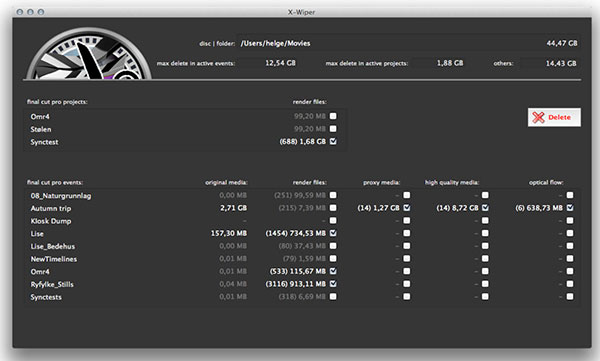Select the Kiosk Dump event name
The image size is (600, 361).
tap(51, 221)
